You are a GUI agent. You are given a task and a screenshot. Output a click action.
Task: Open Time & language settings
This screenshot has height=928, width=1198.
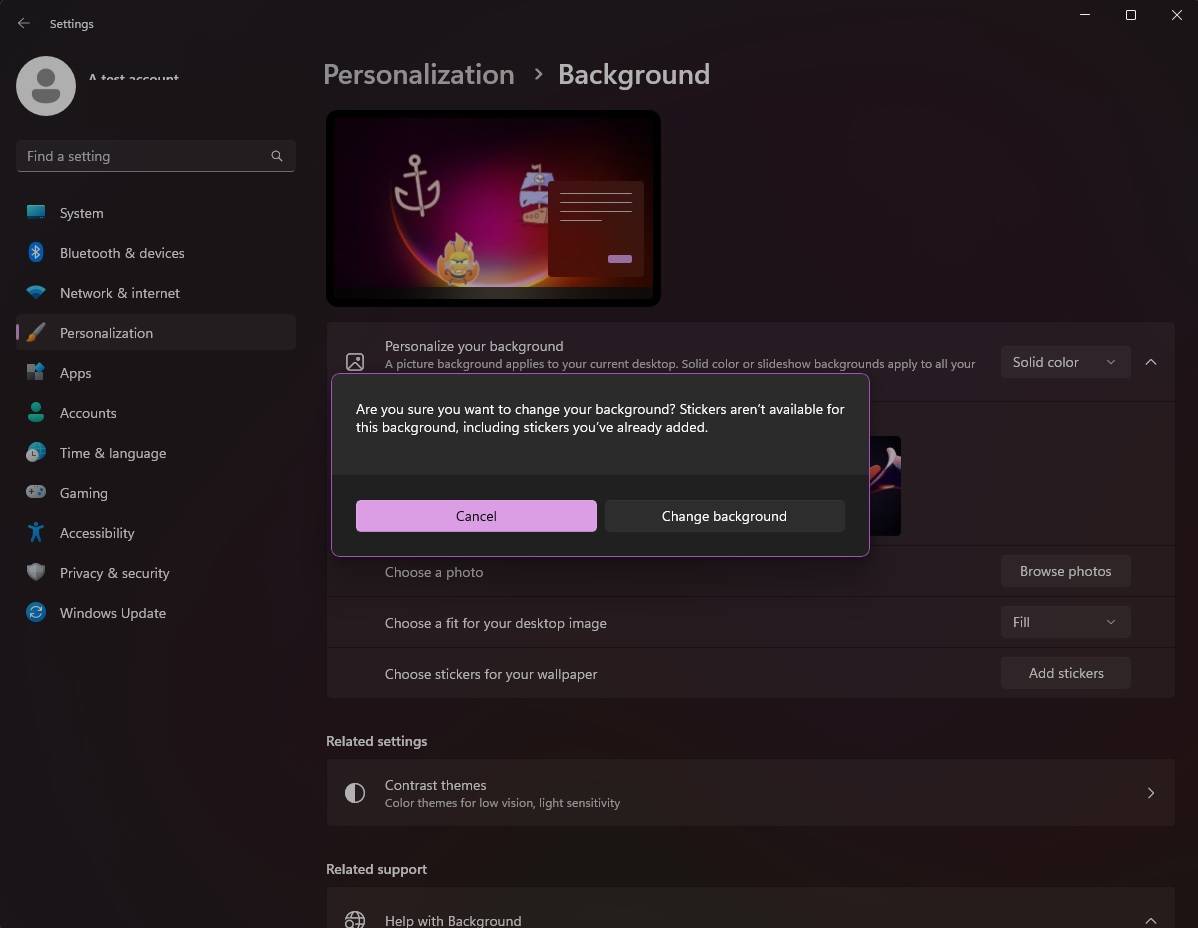(x=112, y=453)
